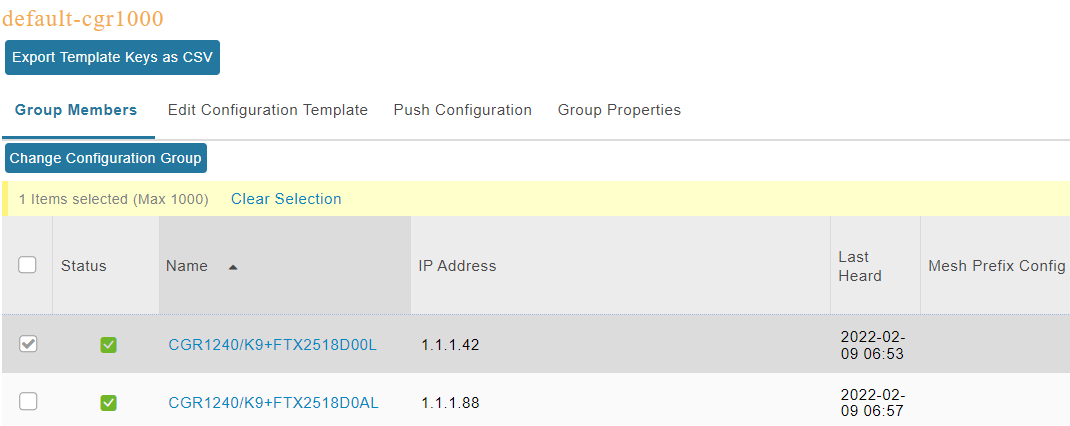
Task: Open the Group Properties tab
Action: point(619,110)
